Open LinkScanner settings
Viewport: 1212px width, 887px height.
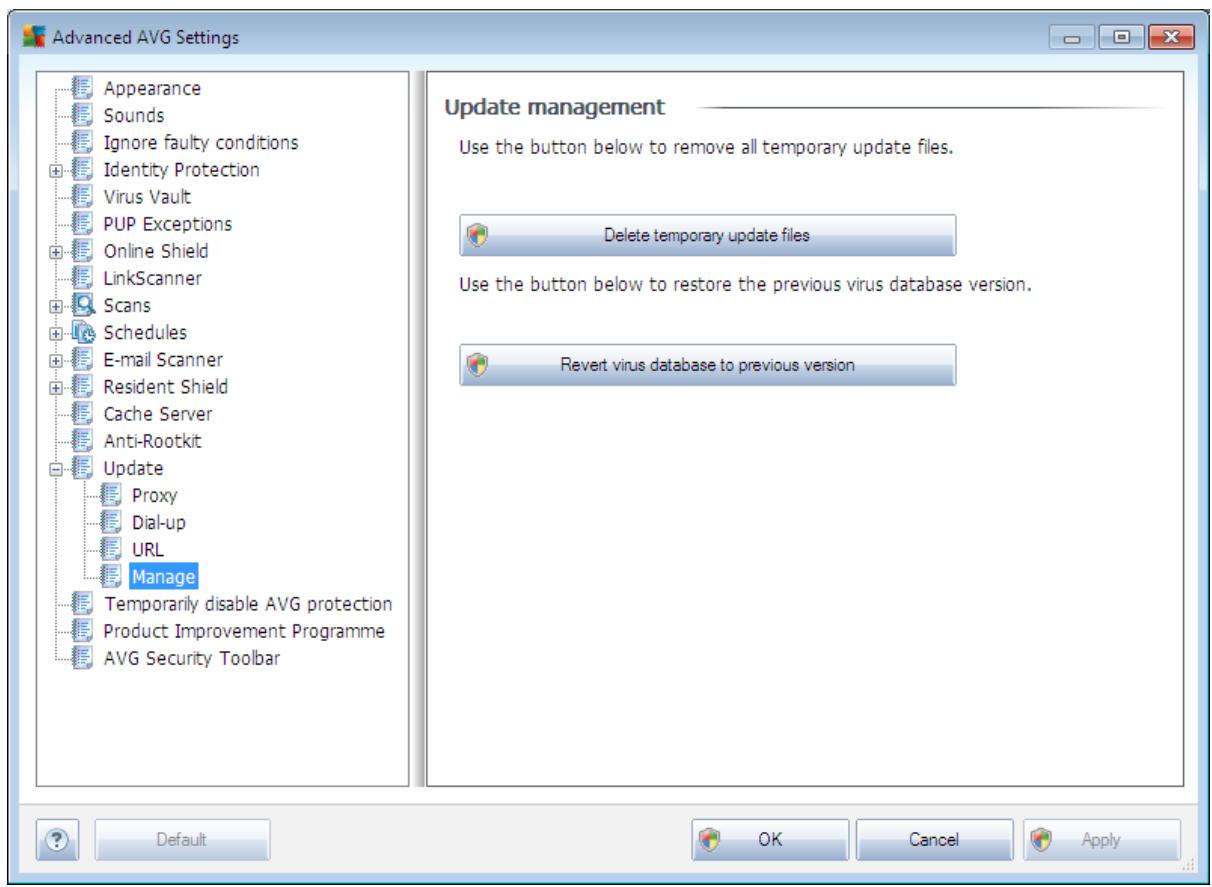tap(153, 279)
